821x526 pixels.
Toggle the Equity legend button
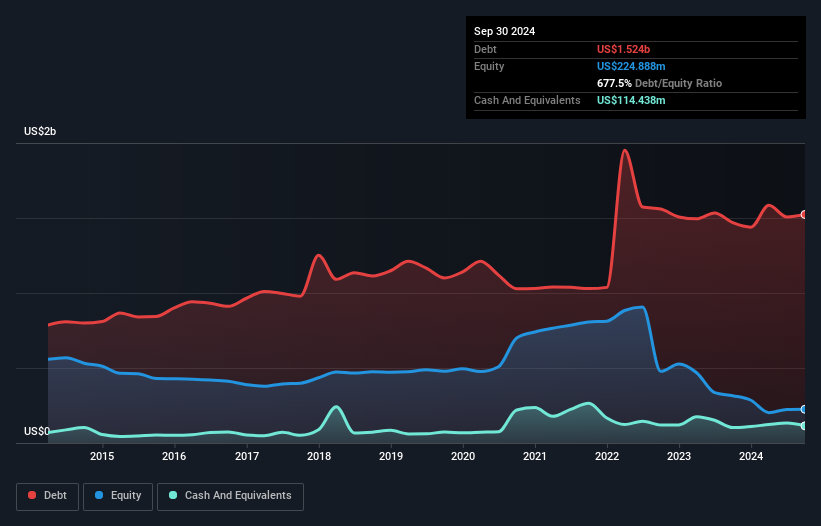pos(118,496)
